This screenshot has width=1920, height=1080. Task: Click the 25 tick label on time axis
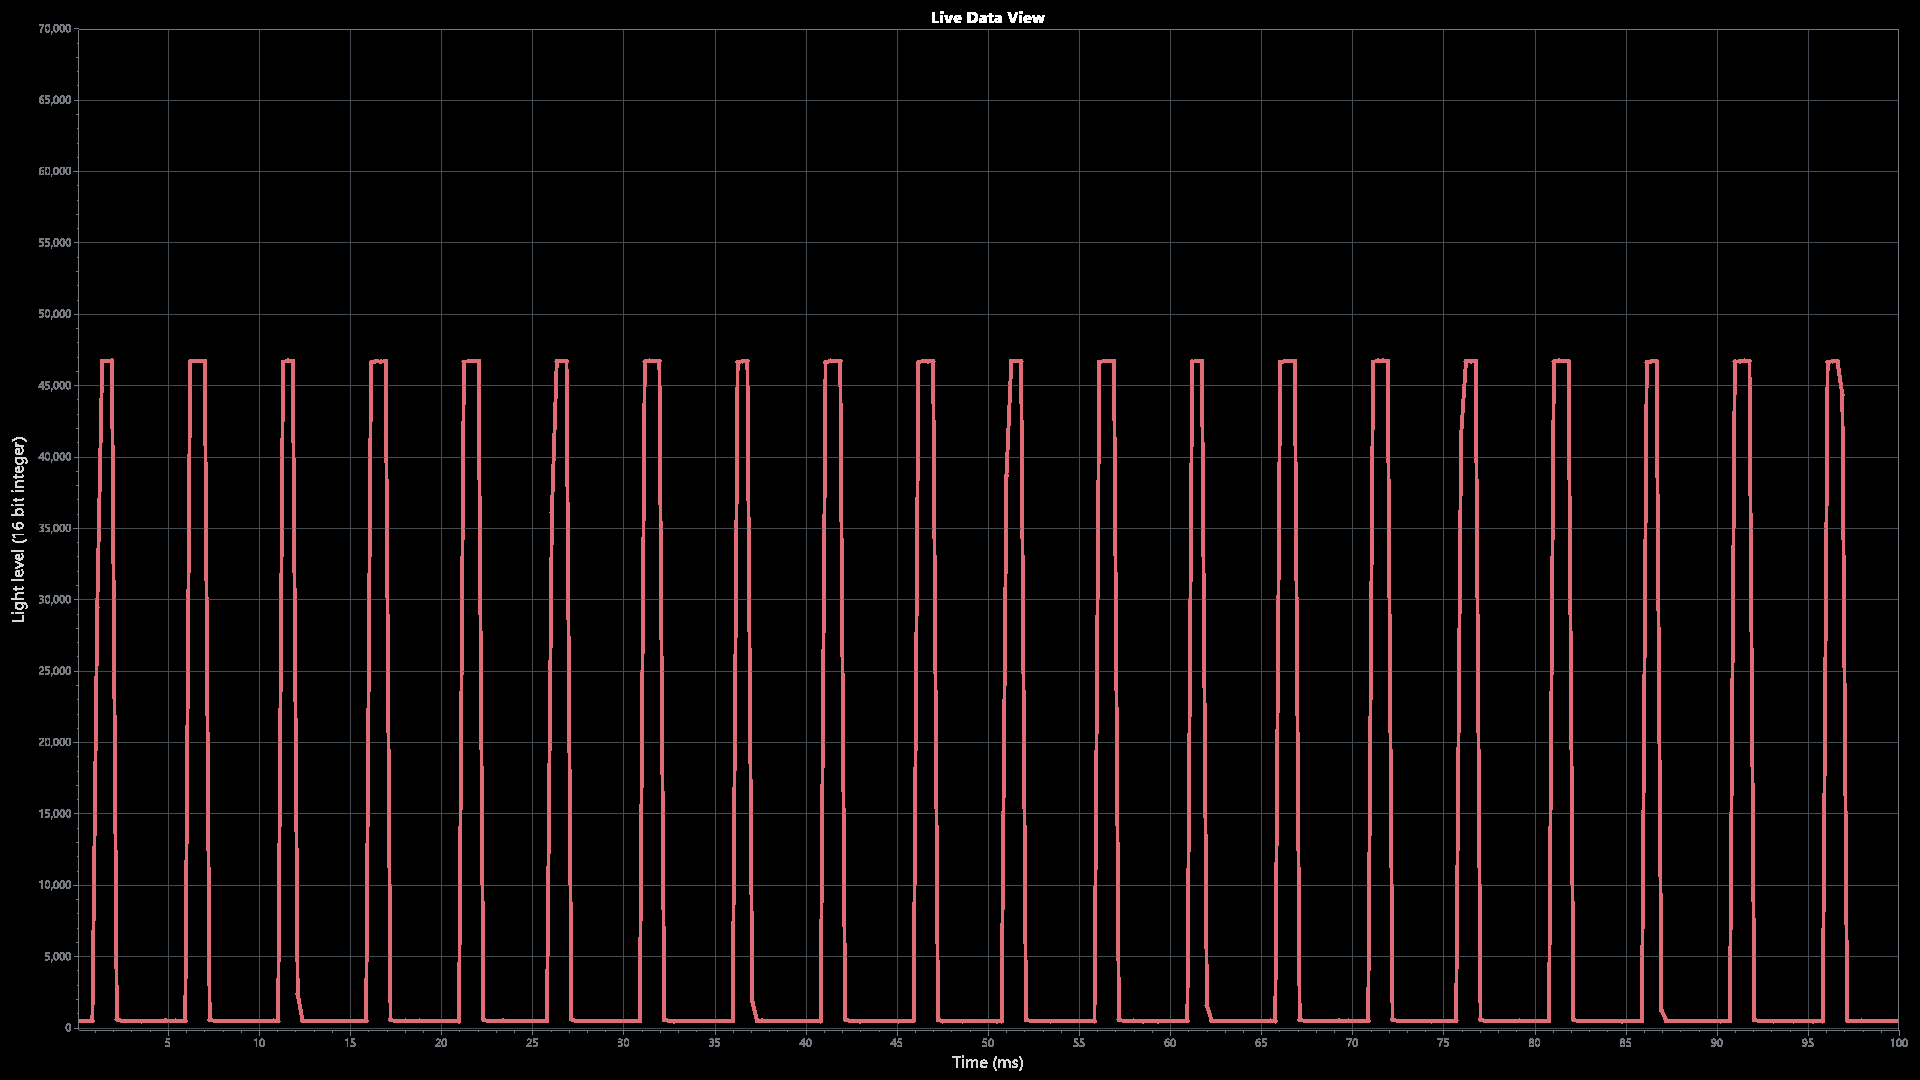[532, 1043]
